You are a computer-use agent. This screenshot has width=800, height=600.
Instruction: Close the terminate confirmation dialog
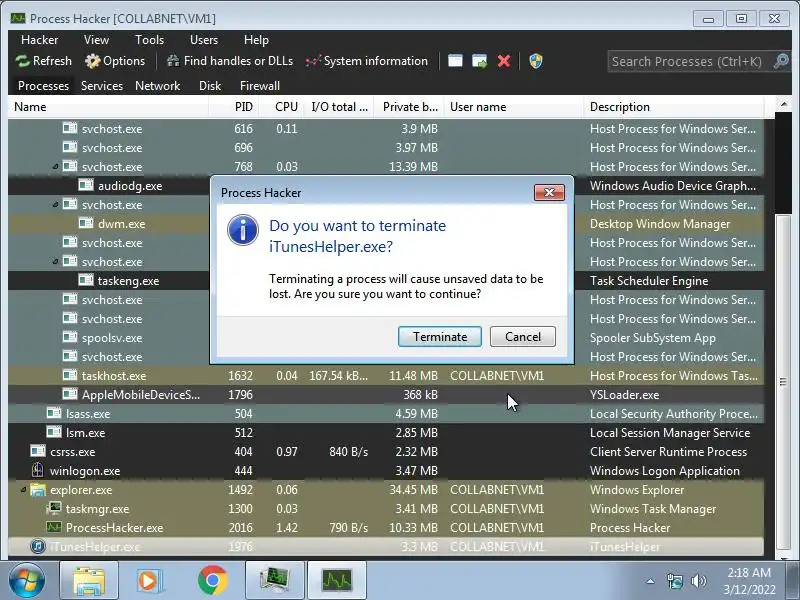point(549,192)
